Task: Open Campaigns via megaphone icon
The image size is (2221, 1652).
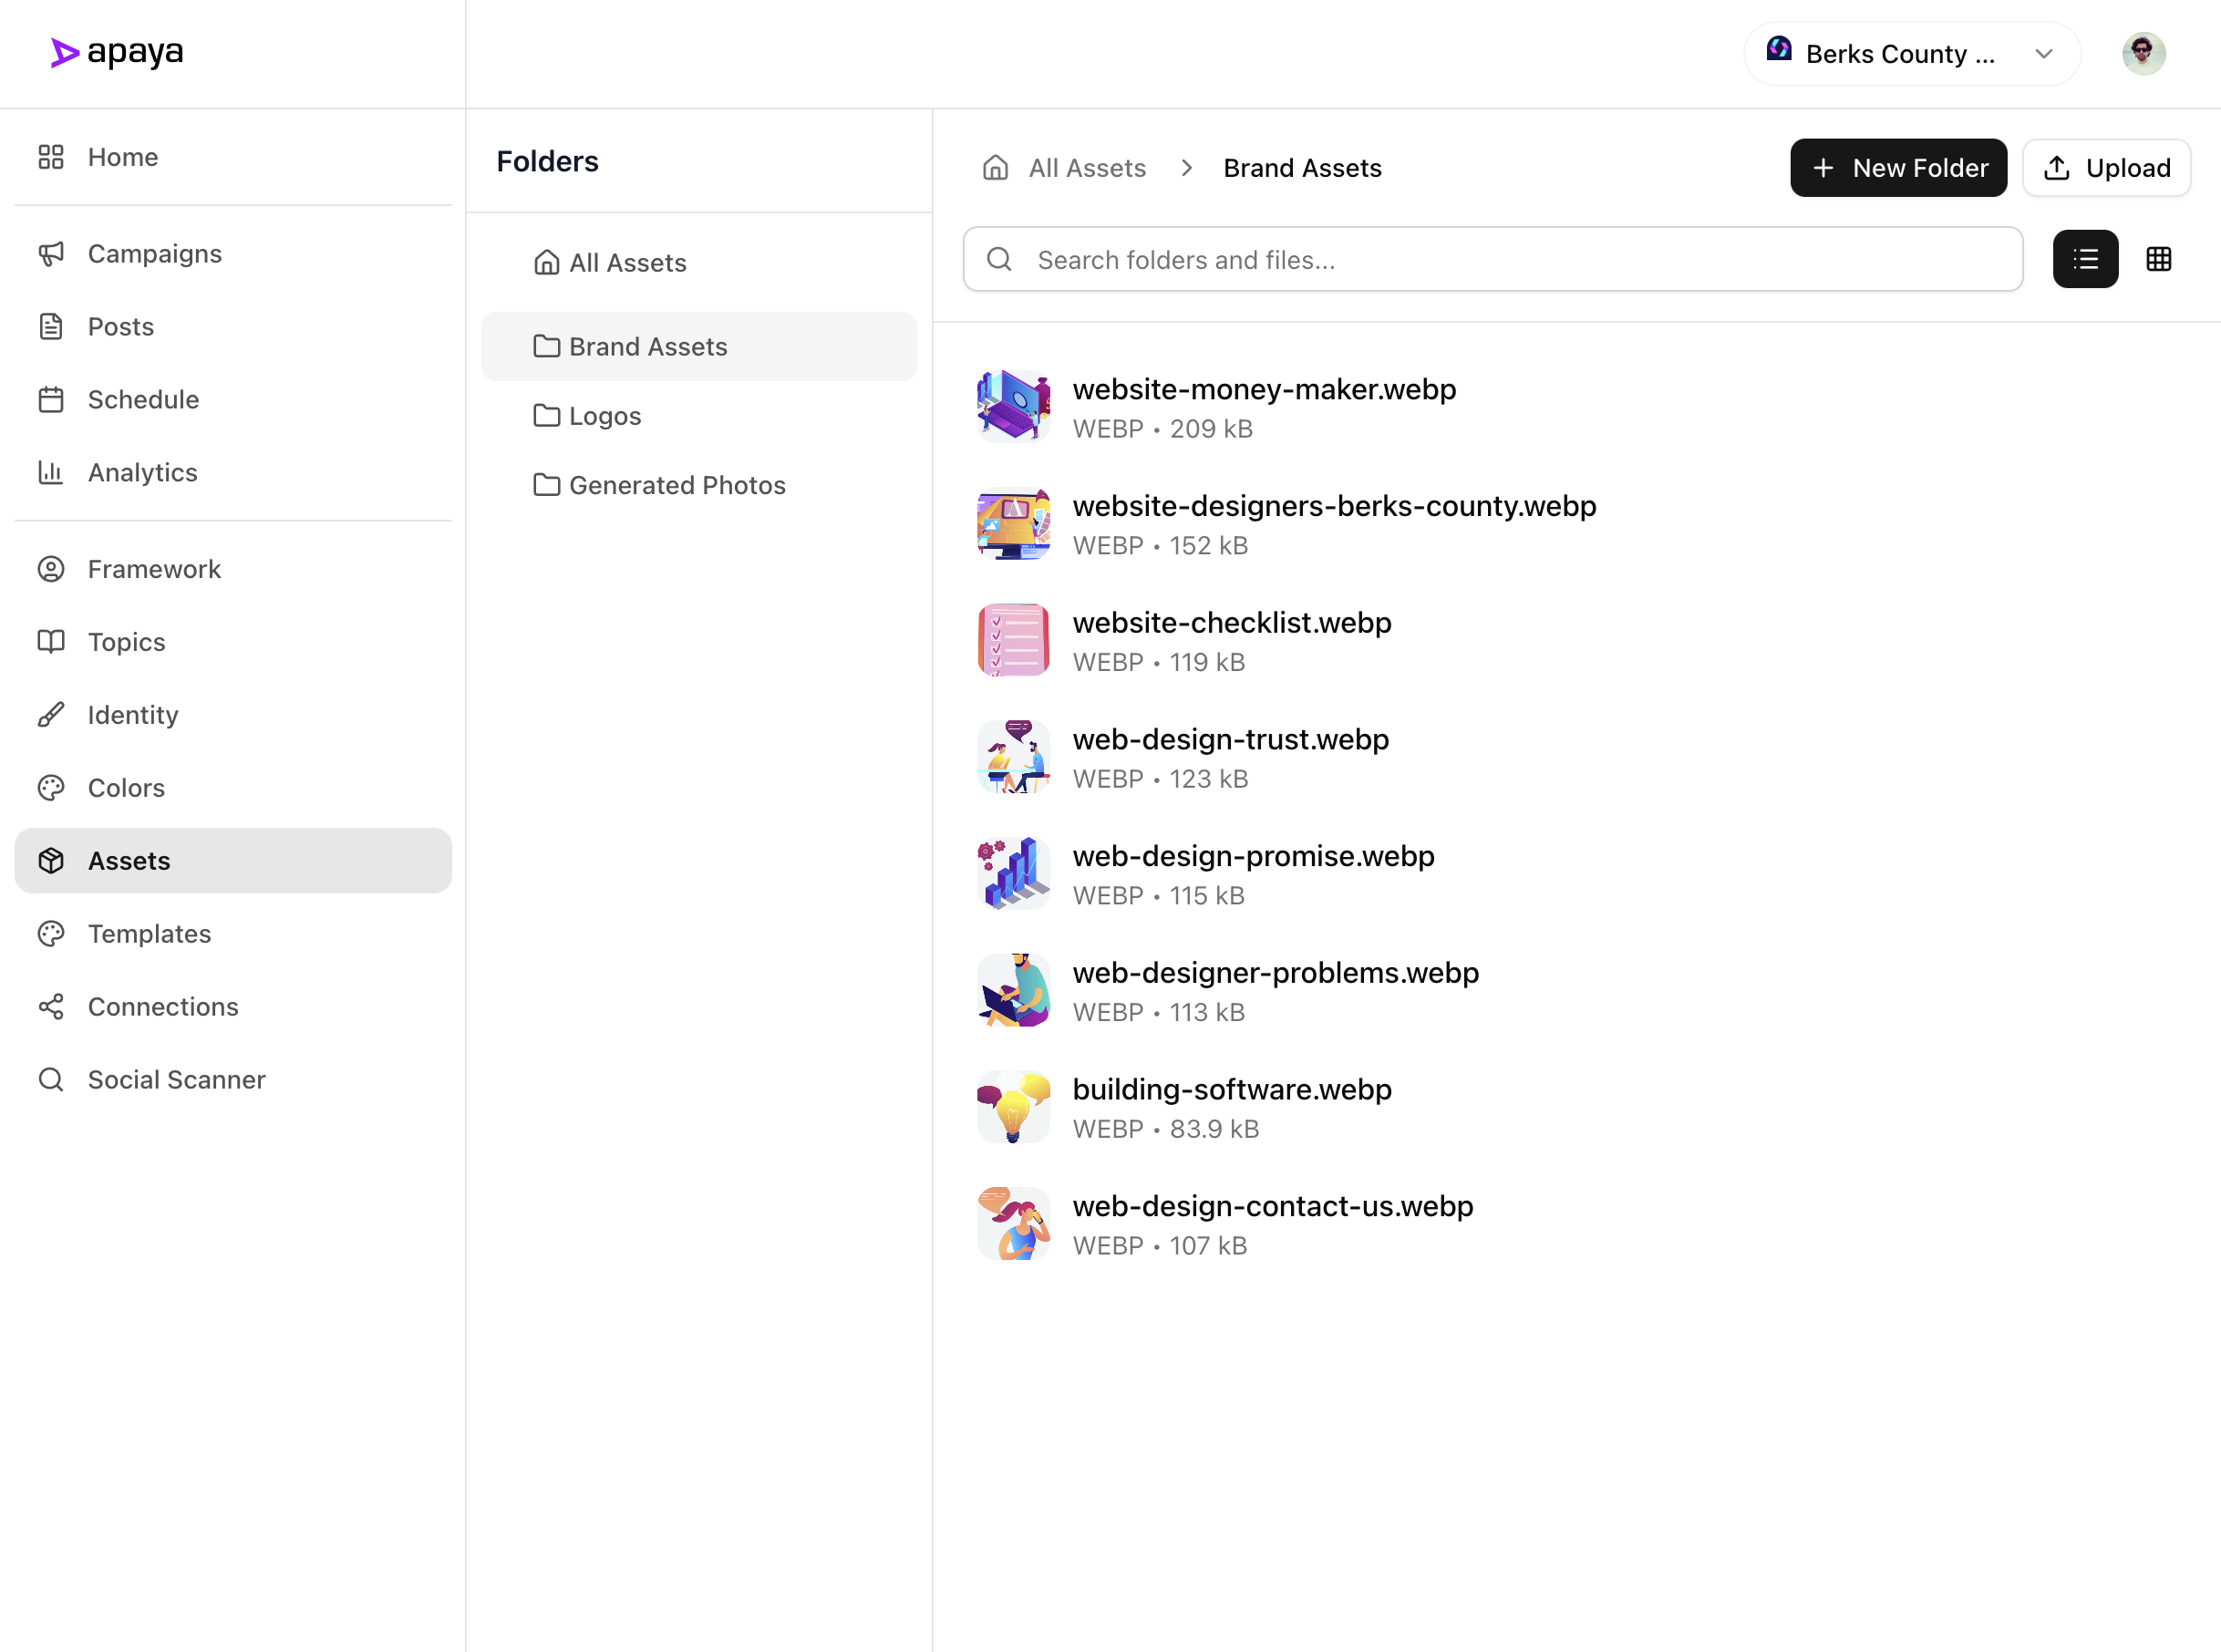Action: click(51, 254)
